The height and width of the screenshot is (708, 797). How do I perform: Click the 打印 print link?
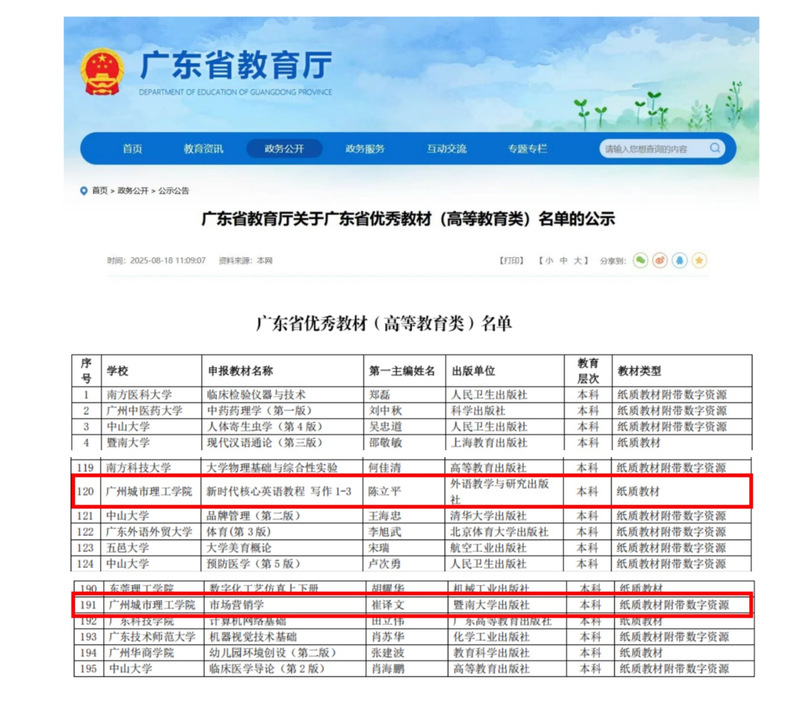[511, 260]
